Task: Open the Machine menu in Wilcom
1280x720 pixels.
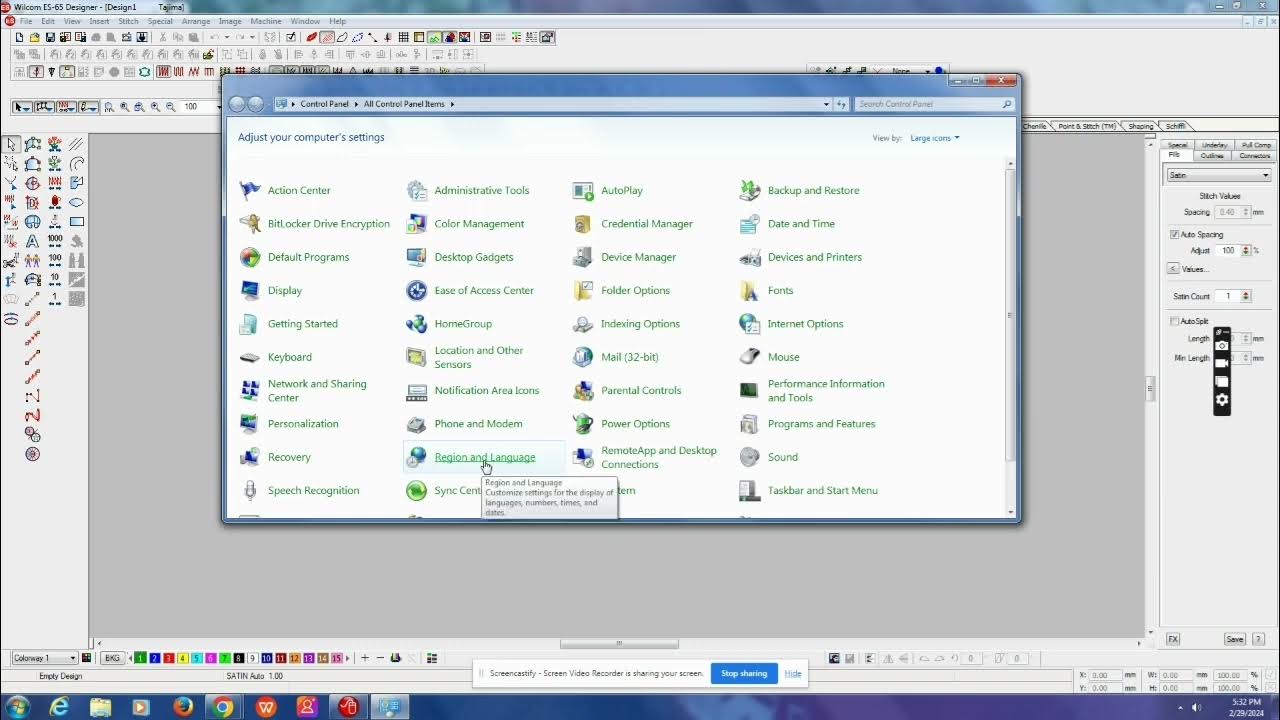Action: click(x=266, y=21)
